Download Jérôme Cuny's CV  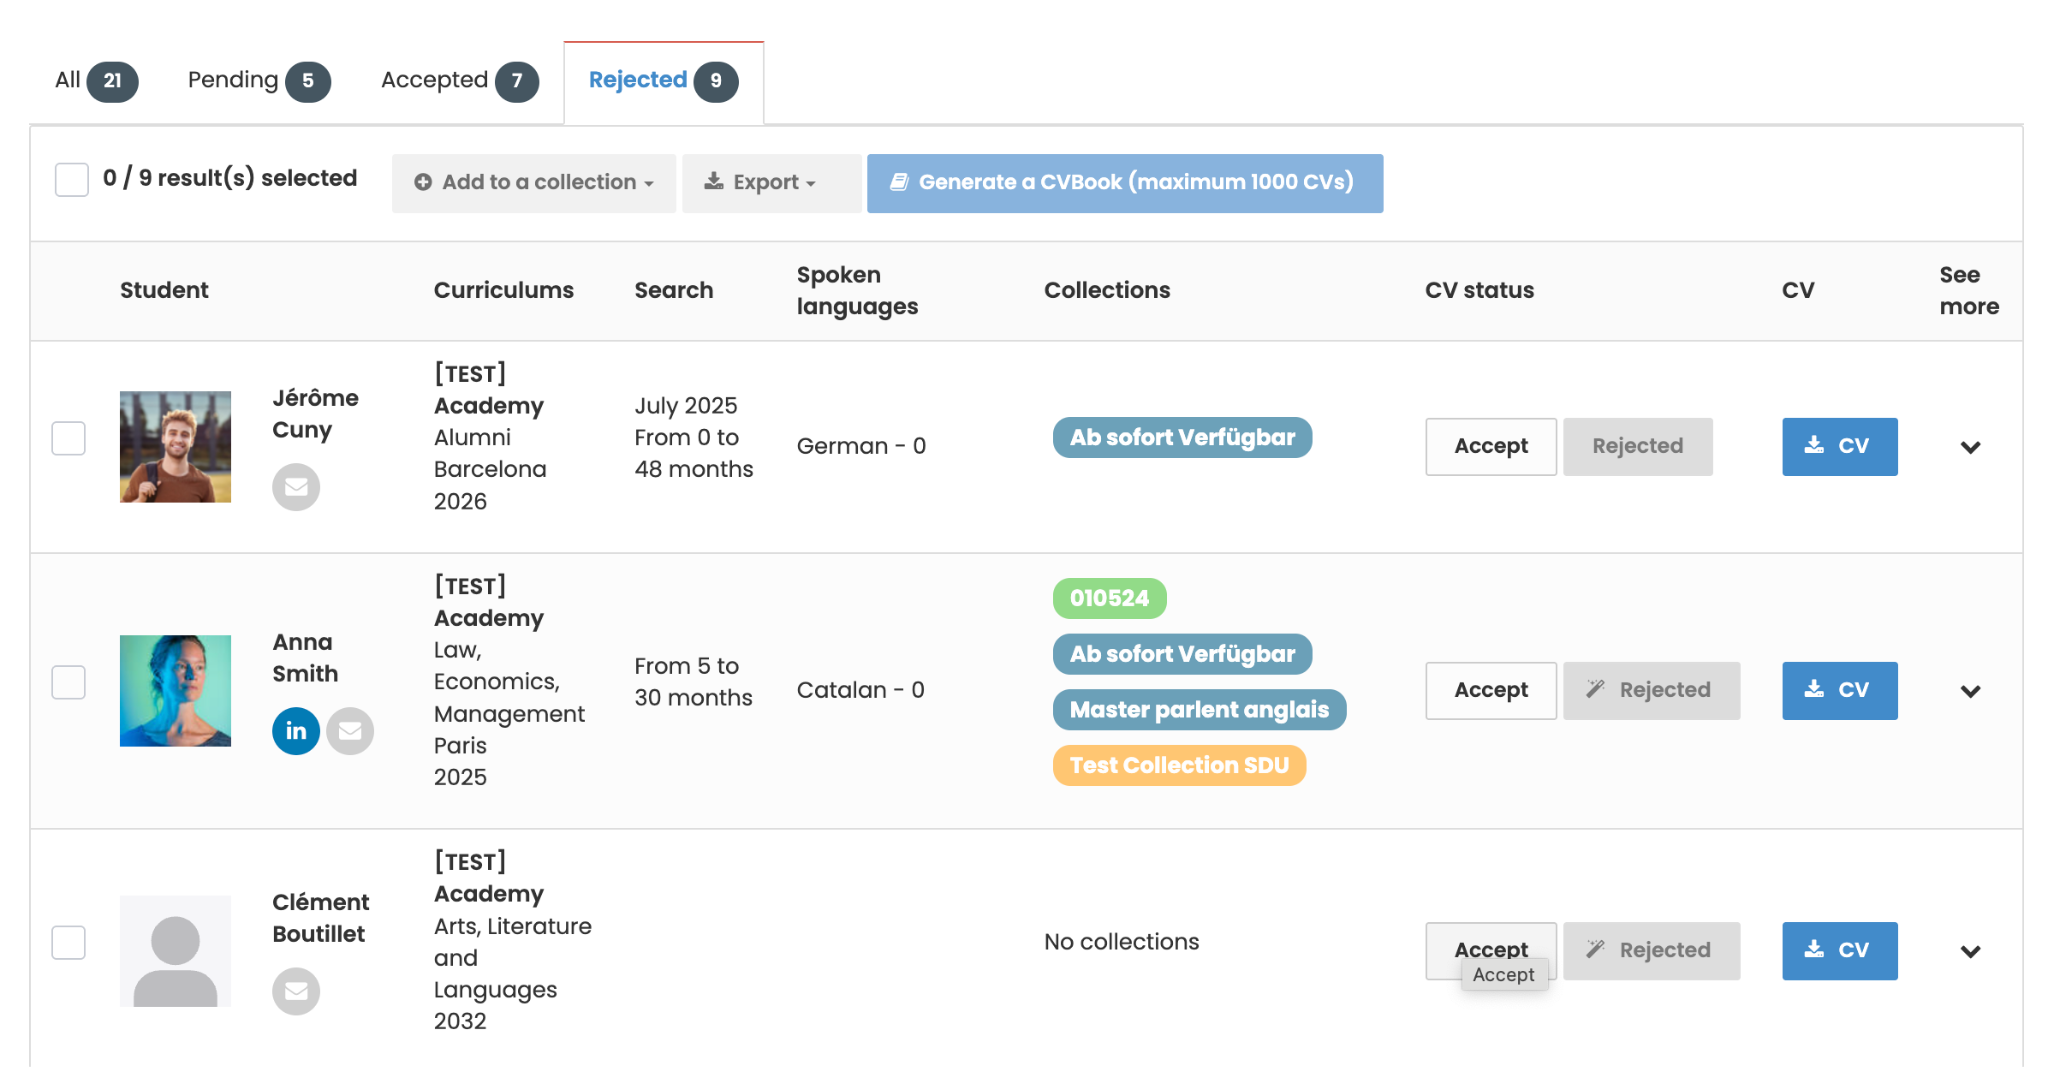[1838, 446]
